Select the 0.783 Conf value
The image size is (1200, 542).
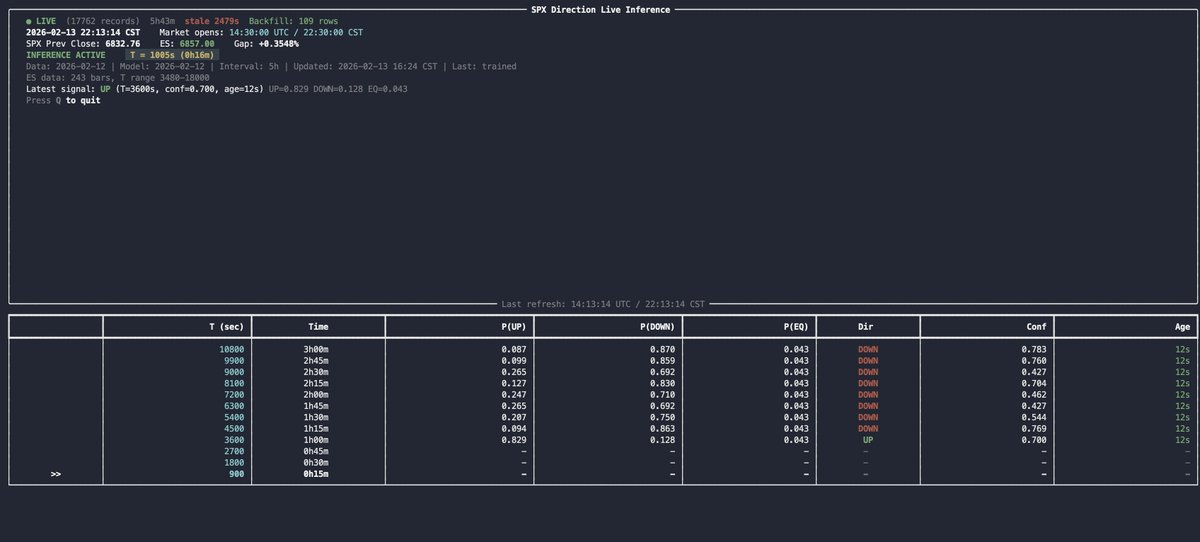(1033, 349)
